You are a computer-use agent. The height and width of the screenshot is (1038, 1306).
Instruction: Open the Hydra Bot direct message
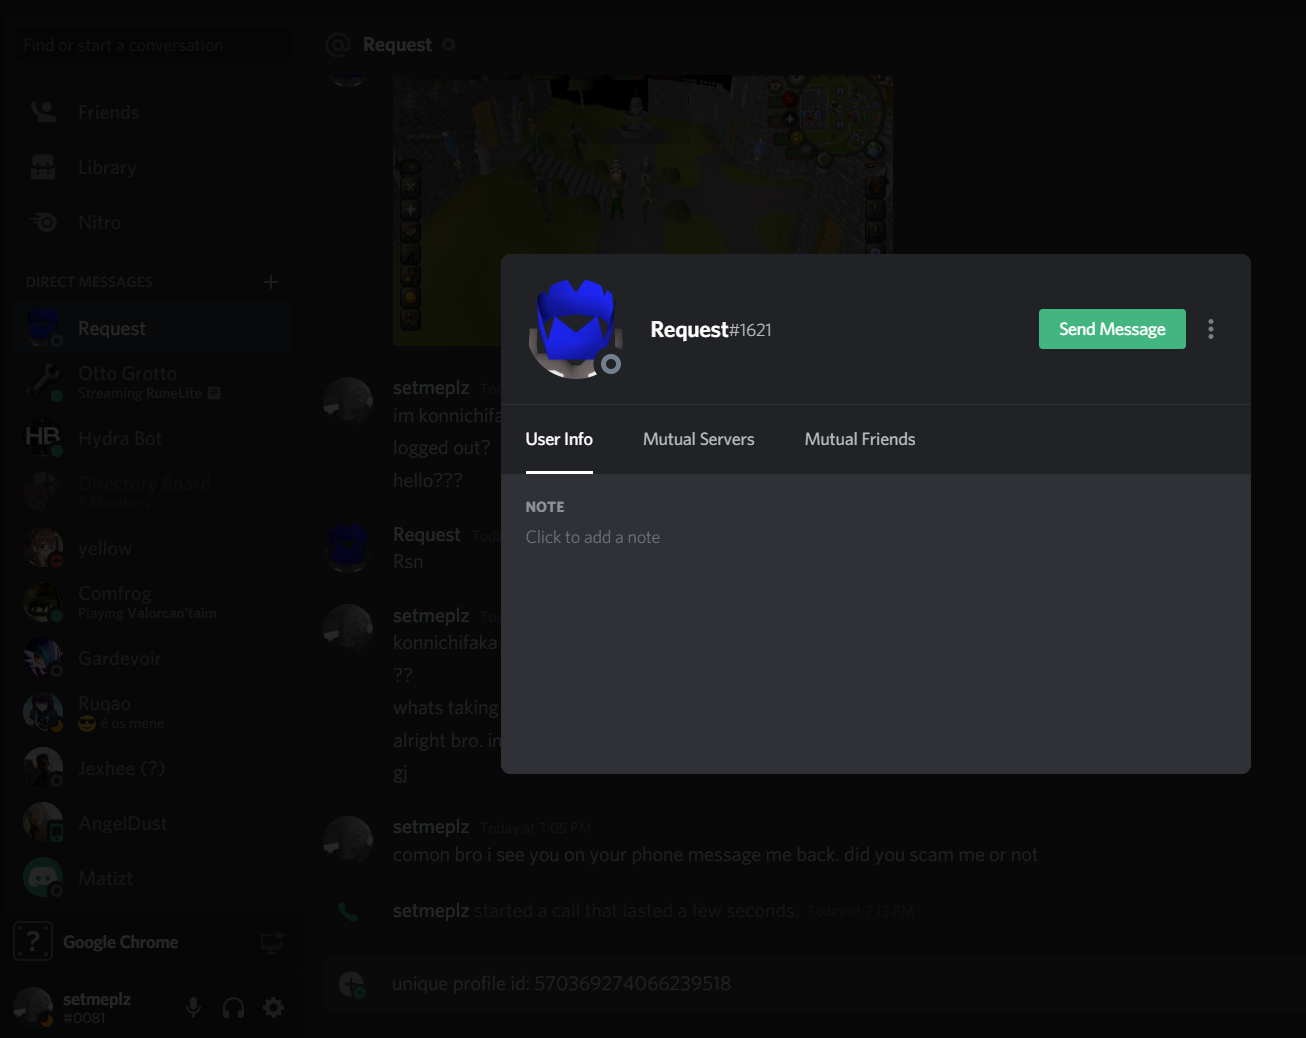point(152,438)
